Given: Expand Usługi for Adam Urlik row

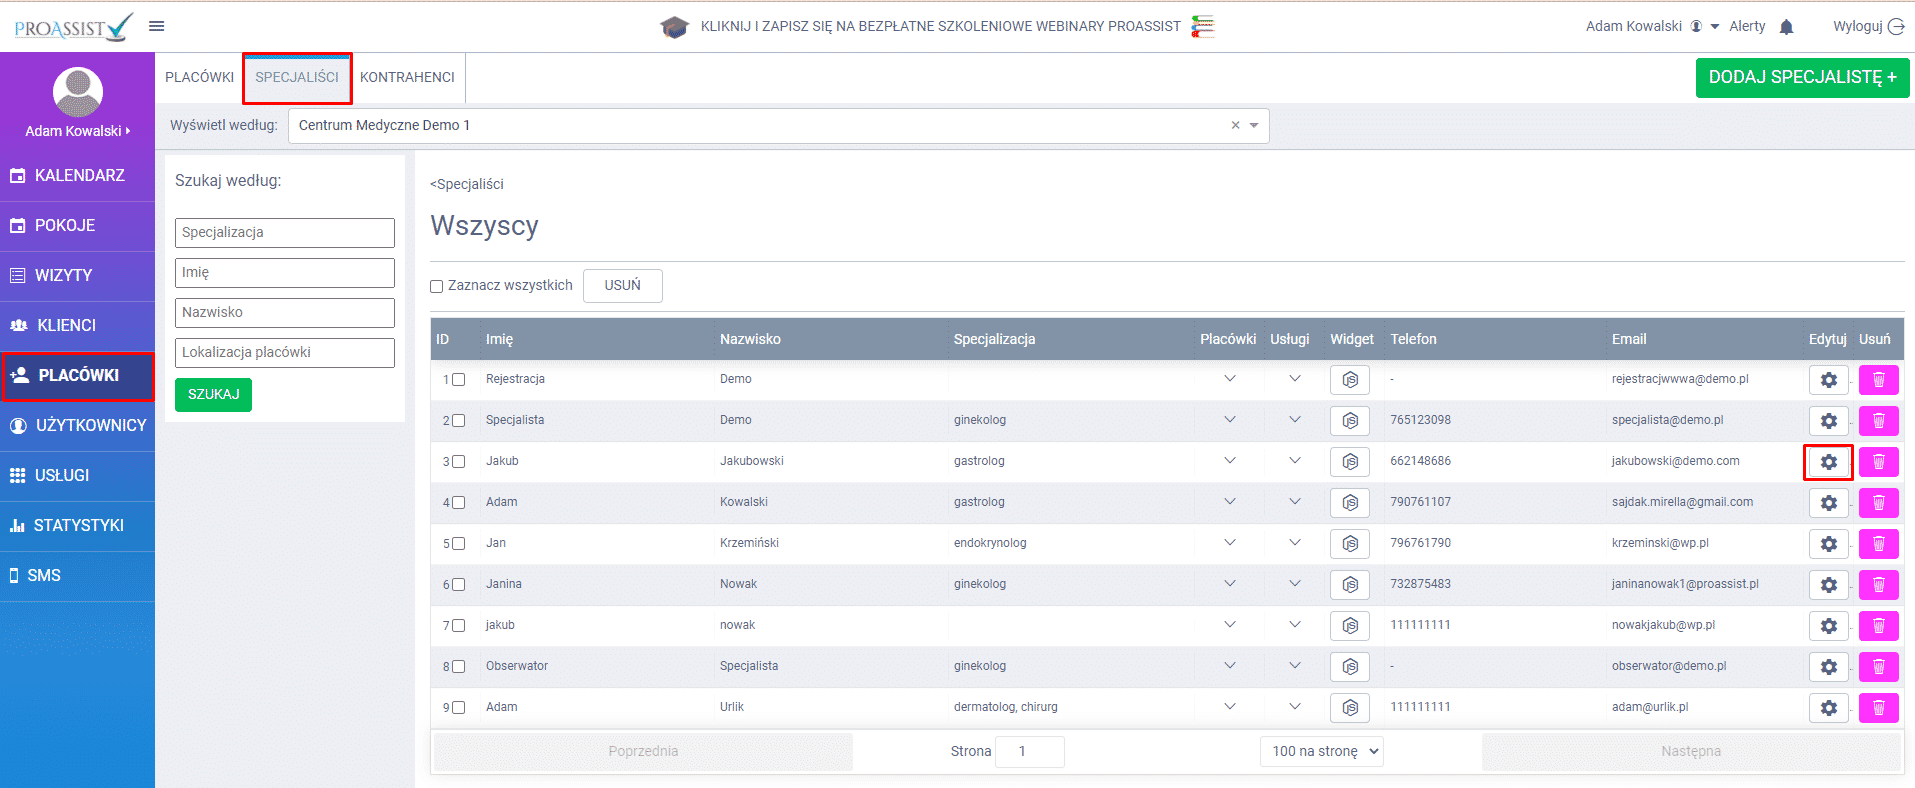Looking at the screenshot, I should click(x=1295, y=707).
